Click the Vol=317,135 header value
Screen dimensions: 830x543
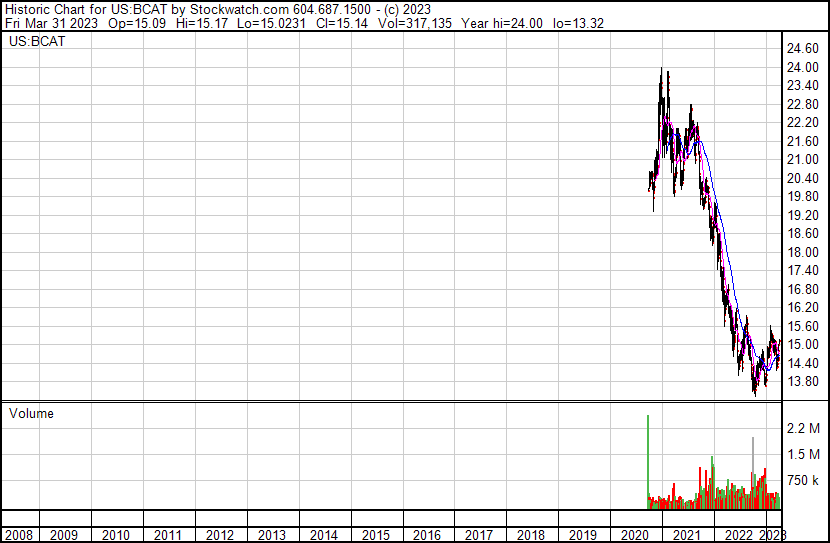(412, 23)
